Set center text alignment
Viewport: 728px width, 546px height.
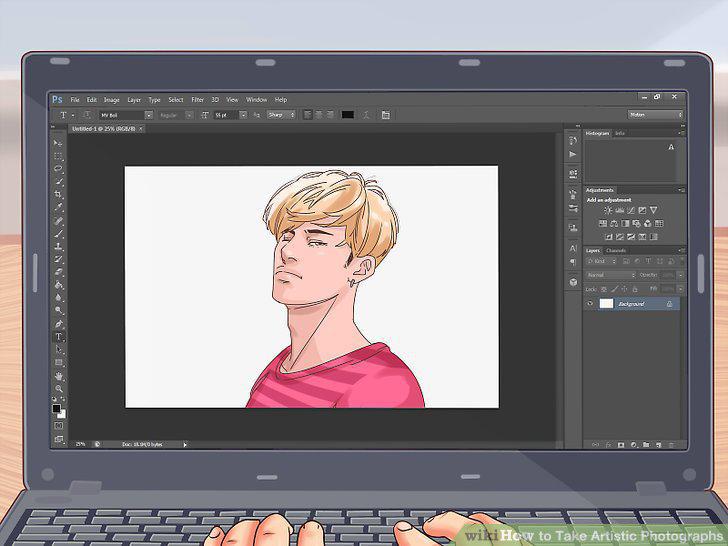(318, 115)
